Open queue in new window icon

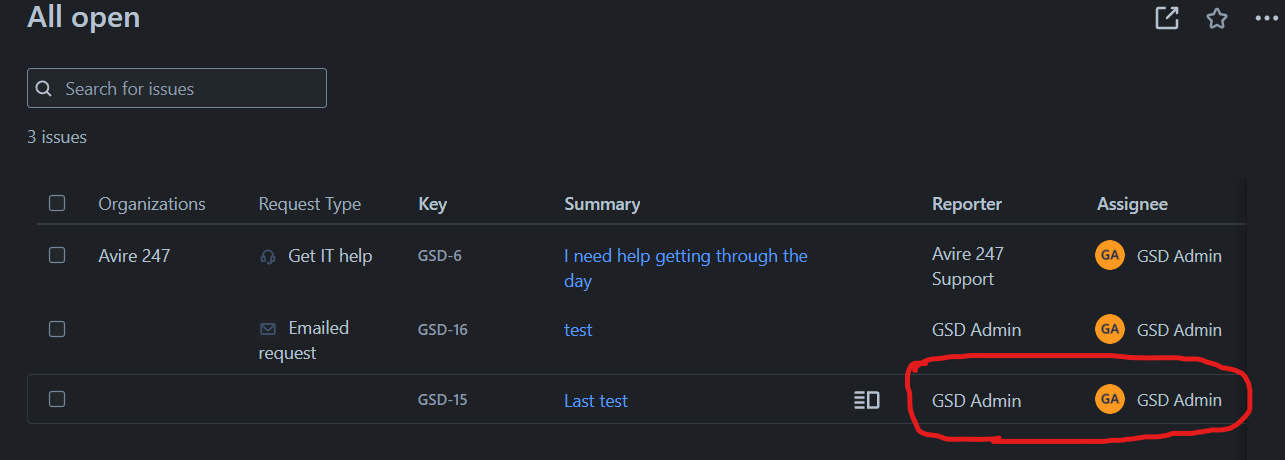pos(1167,18)
